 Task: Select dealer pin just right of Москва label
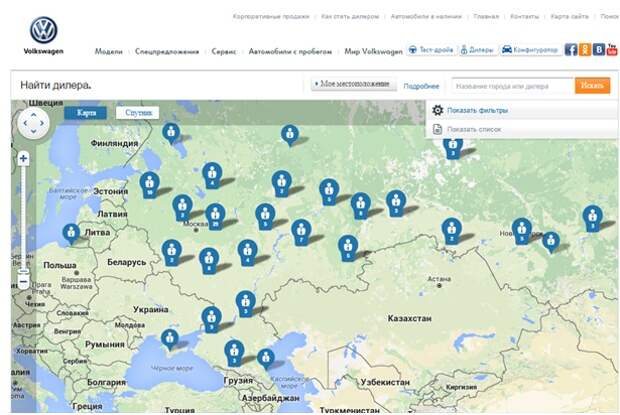coord(215,216)
